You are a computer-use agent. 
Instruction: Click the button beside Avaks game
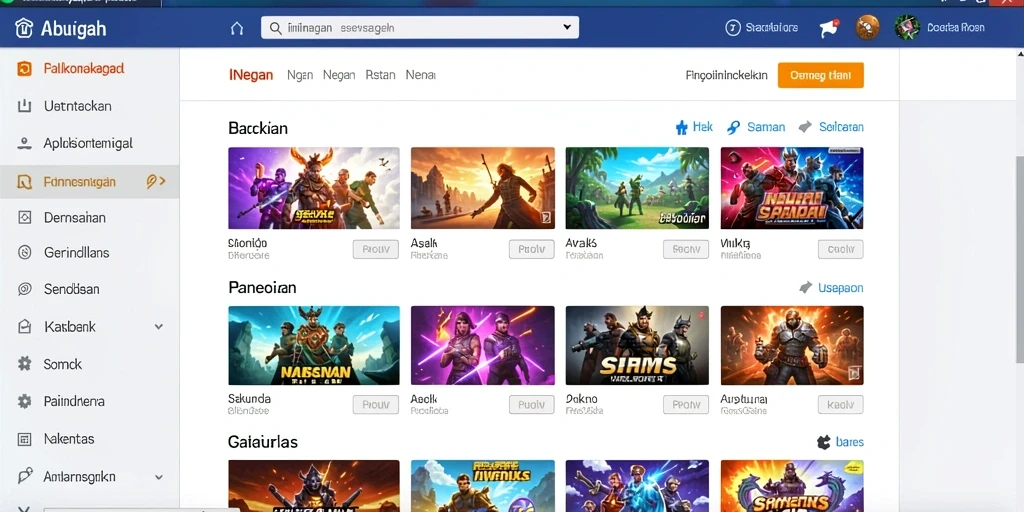point(686,249)
